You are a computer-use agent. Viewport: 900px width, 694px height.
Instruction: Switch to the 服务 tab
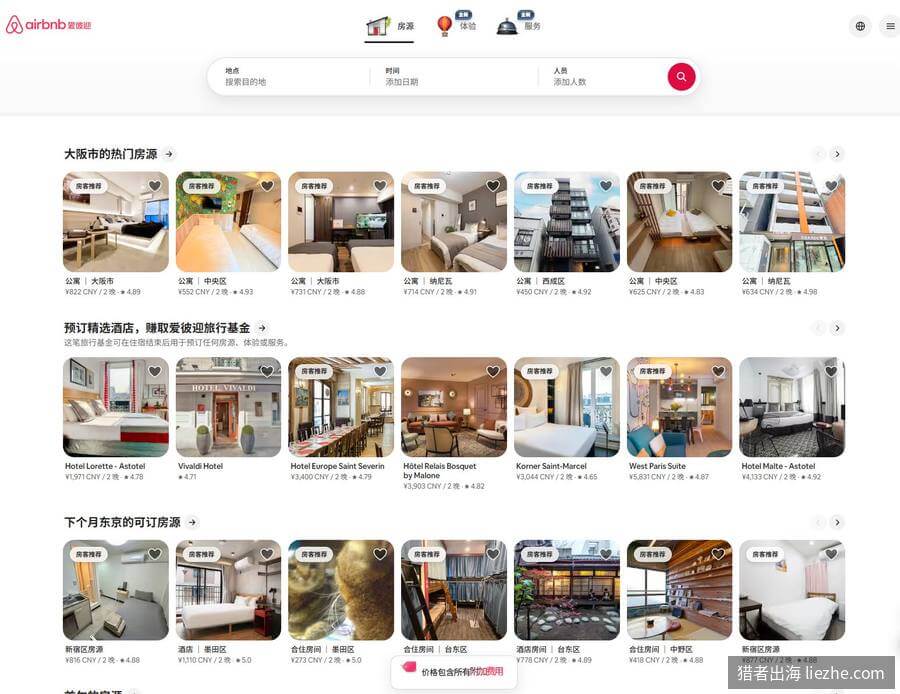tap(518, 26)
